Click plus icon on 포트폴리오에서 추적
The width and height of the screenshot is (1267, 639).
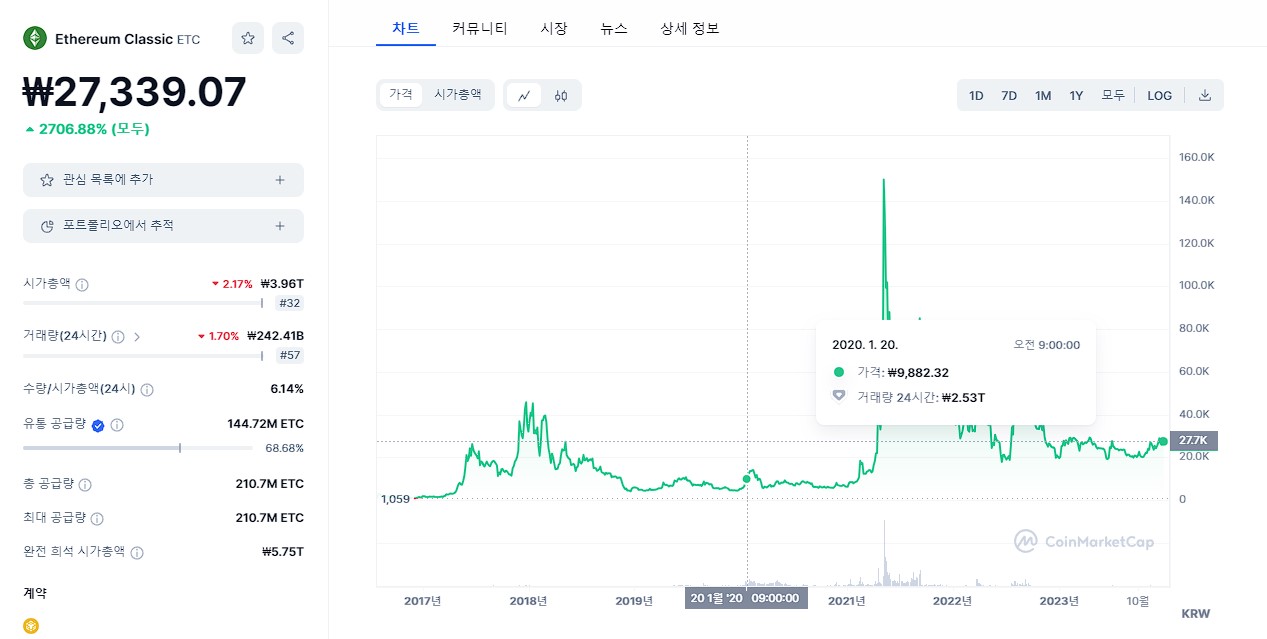click(x=280, y=226)
